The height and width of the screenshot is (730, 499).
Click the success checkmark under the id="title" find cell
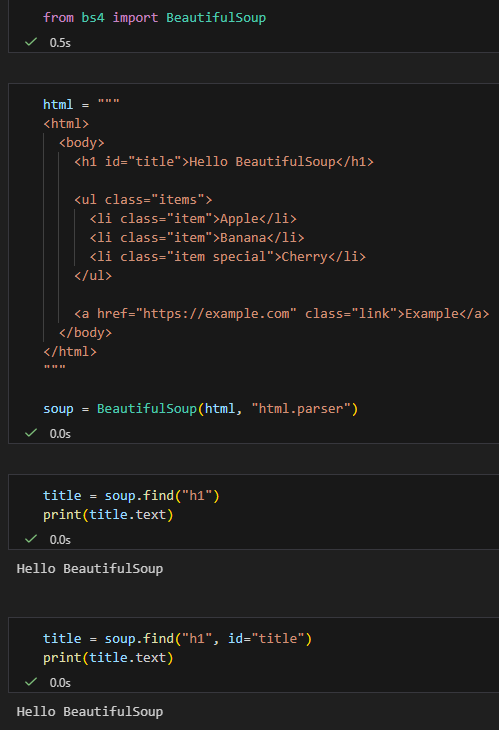(31, 683)
